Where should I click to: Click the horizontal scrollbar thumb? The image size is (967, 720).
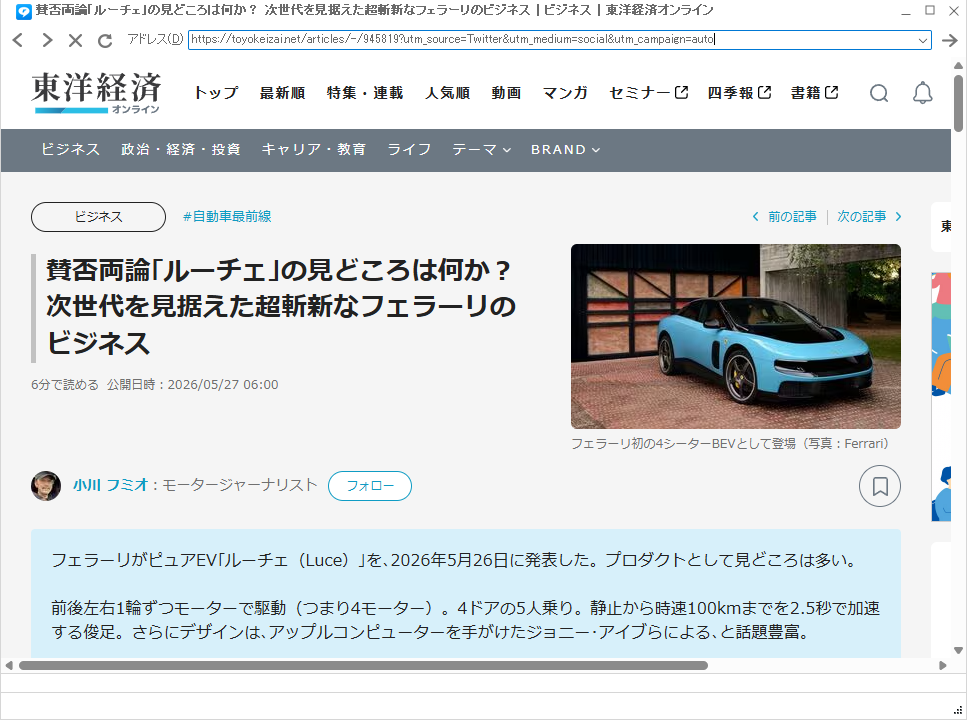point(363,666)
